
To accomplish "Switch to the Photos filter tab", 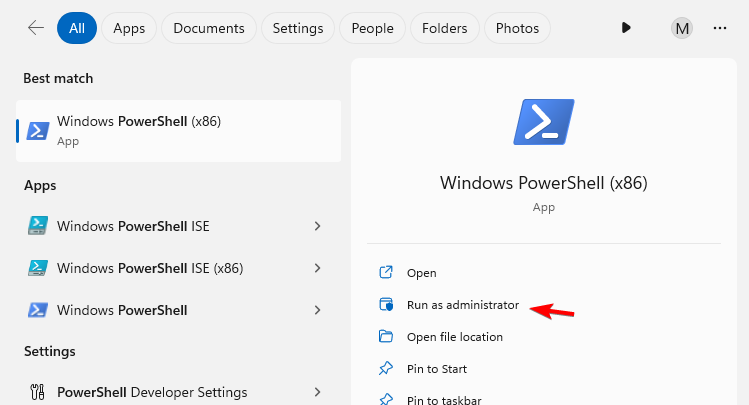I will (x=517, y=28).
